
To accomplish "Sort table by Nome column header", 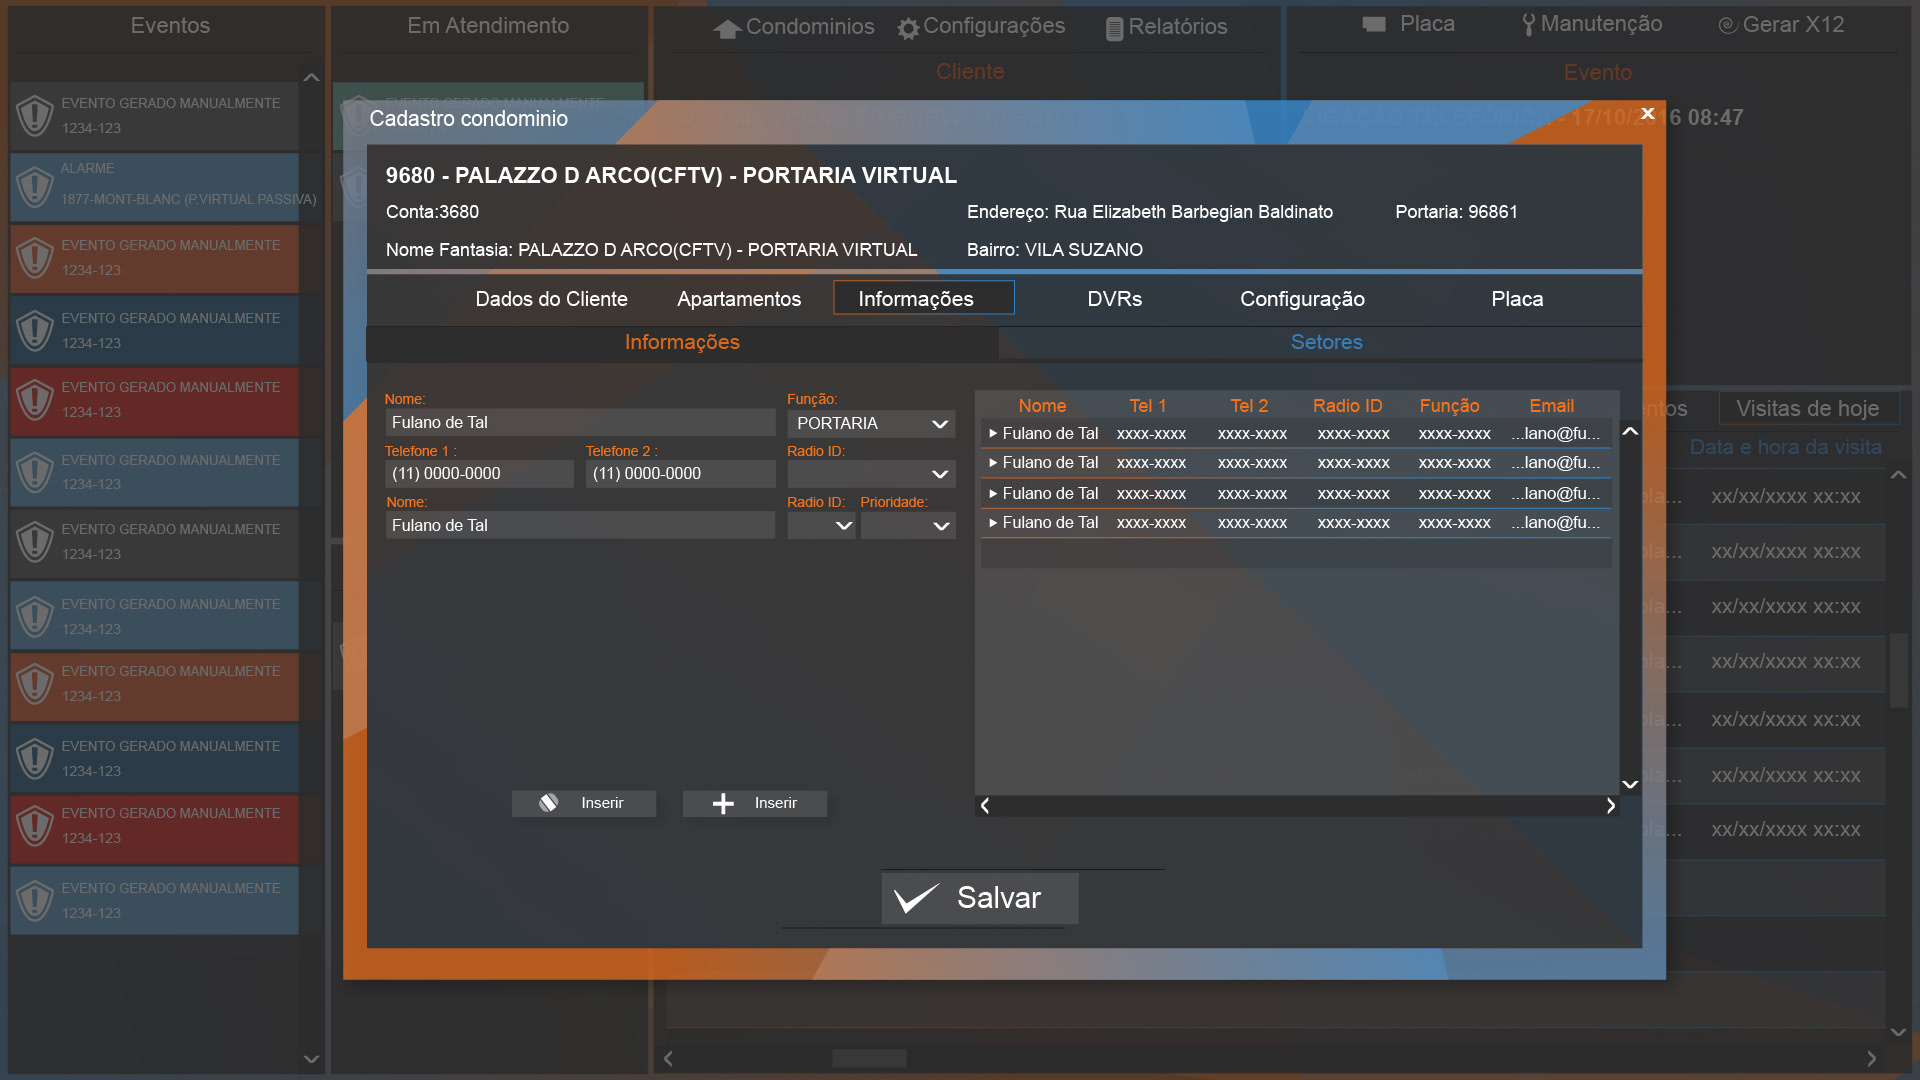I will (x=1042, y=406).
